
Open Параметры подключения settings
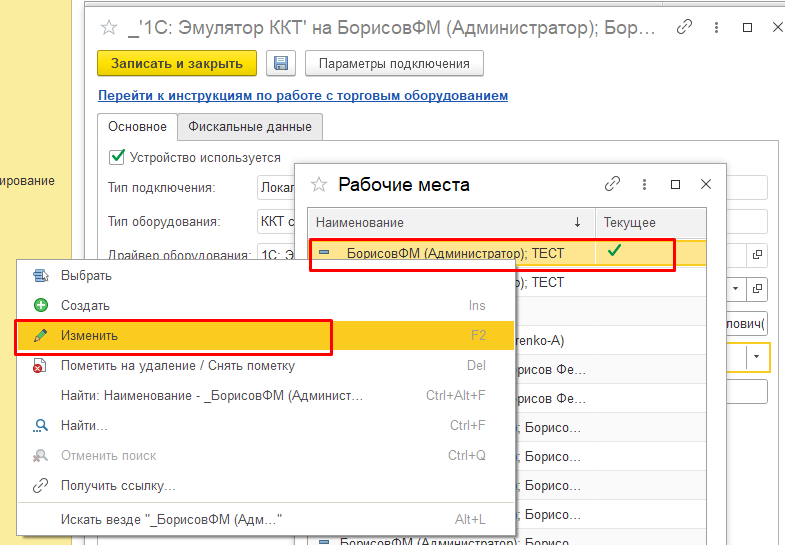point(394,64)
